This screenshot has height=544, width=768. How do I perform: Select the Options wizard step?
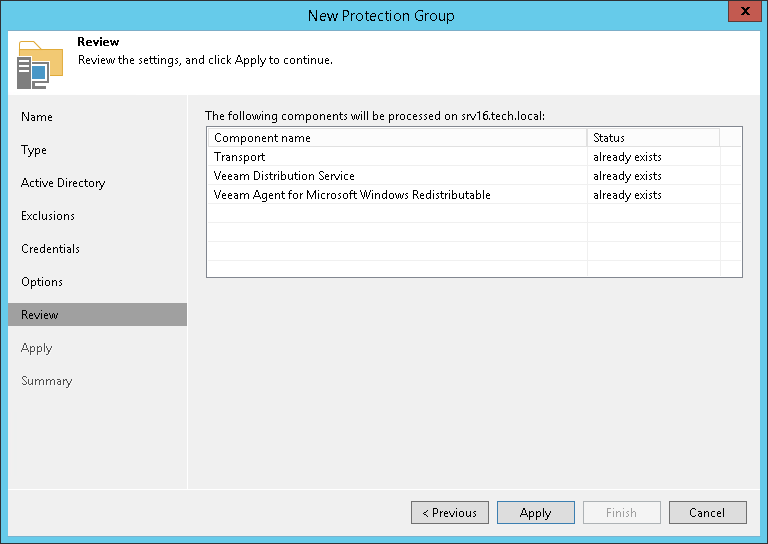tap(42, 282)
